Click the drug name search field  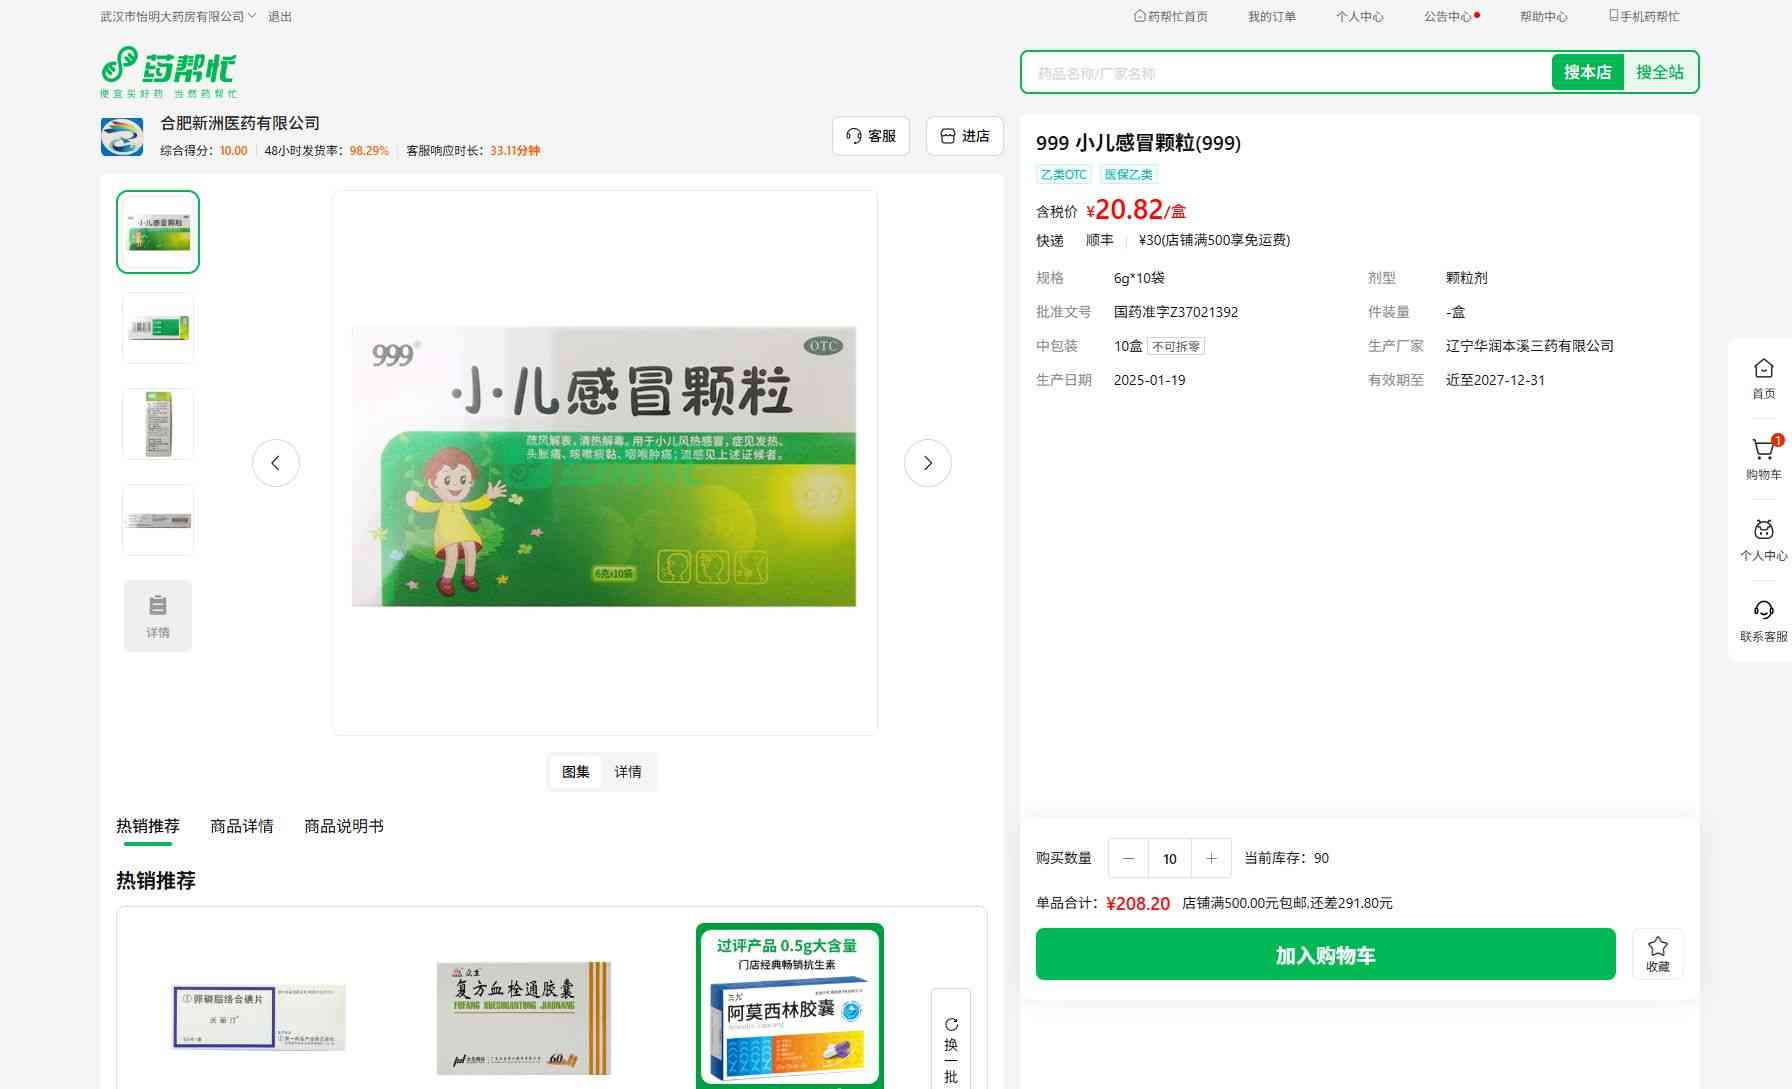(x=1285, y=73)
